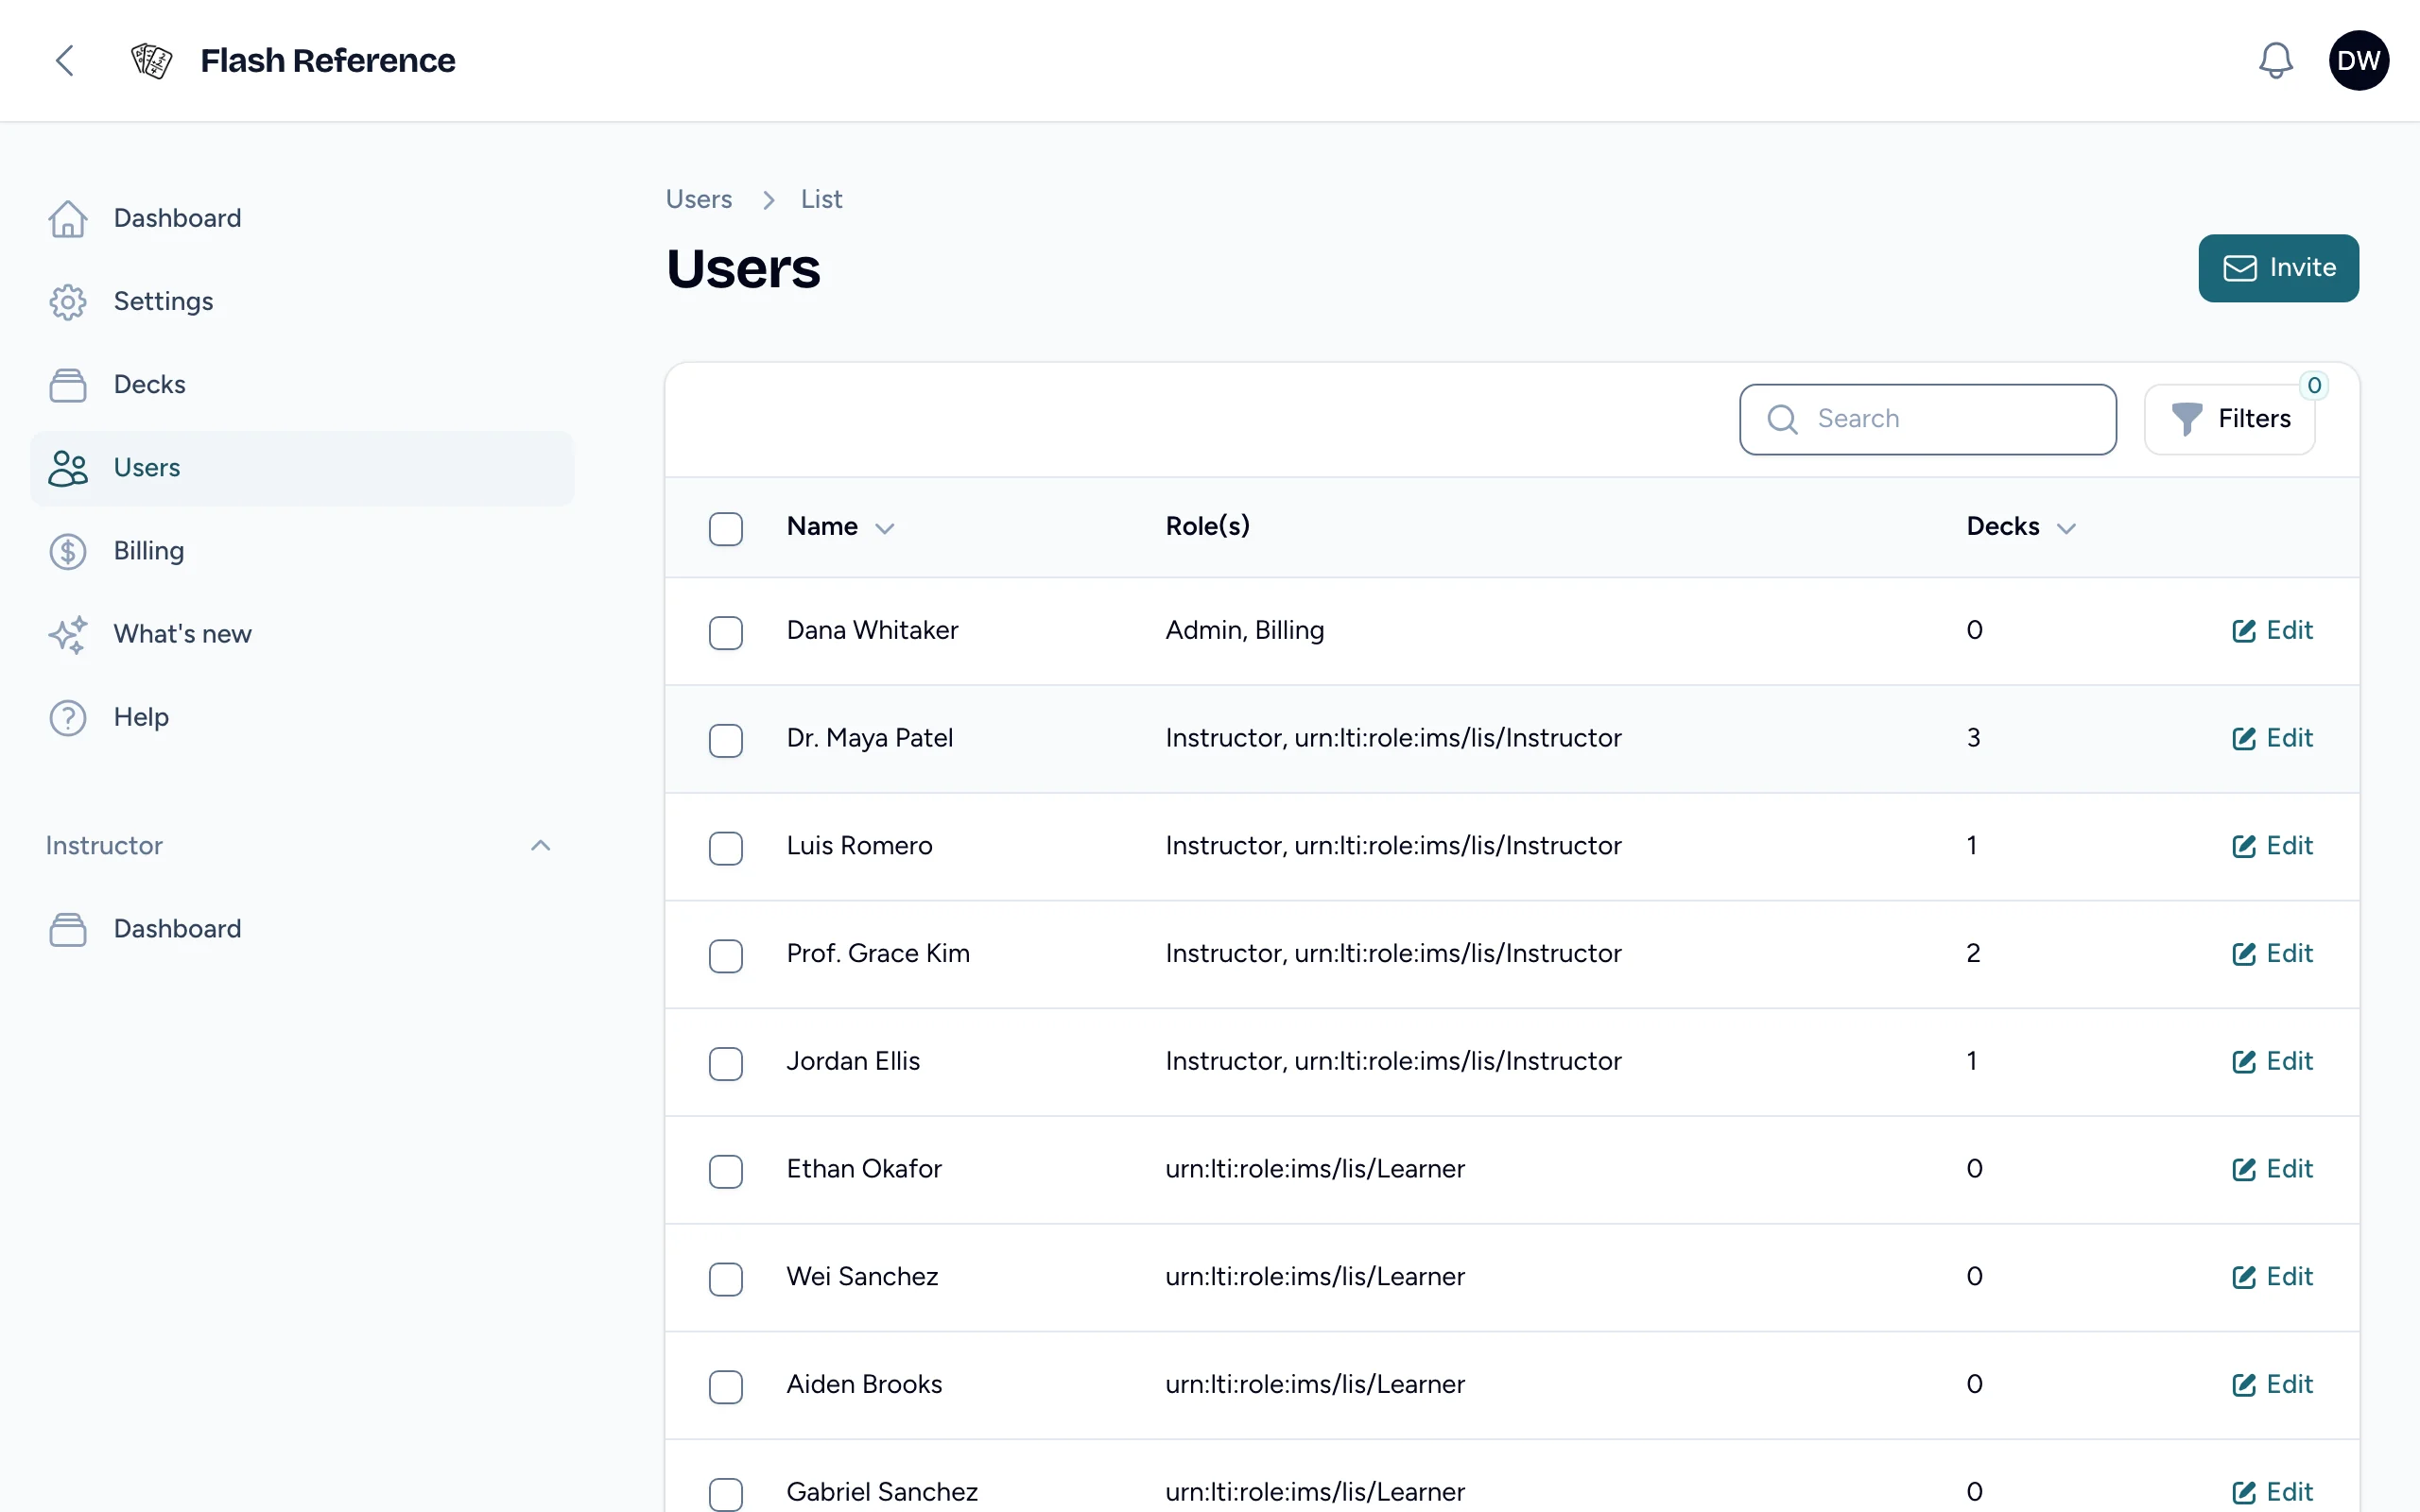
Task: Edit the Aiden Brooks user
Action: pyautogui.click(x=2272, y=1384)
